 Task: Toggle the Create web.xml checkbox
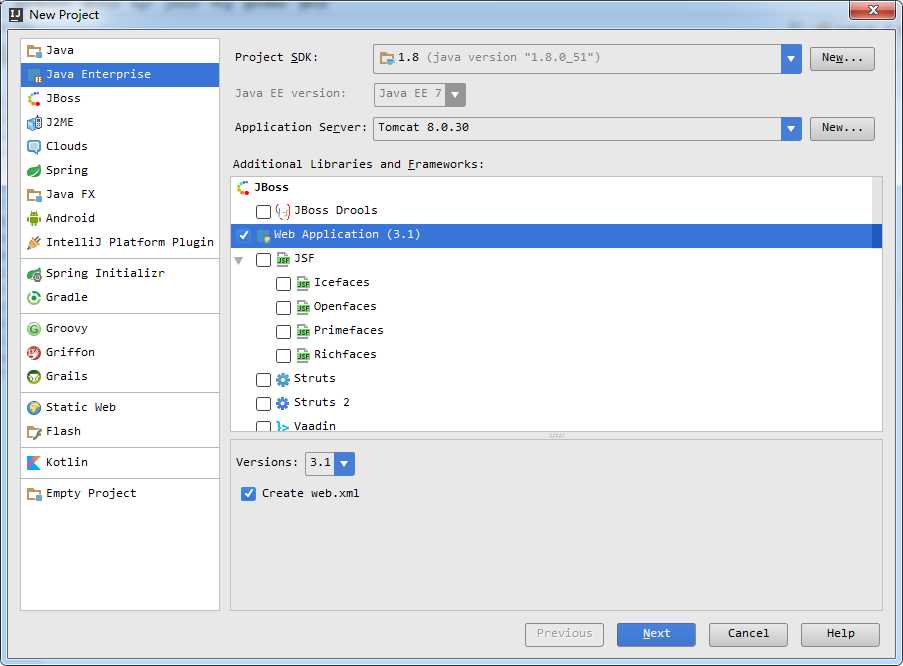tap(248, 494)
